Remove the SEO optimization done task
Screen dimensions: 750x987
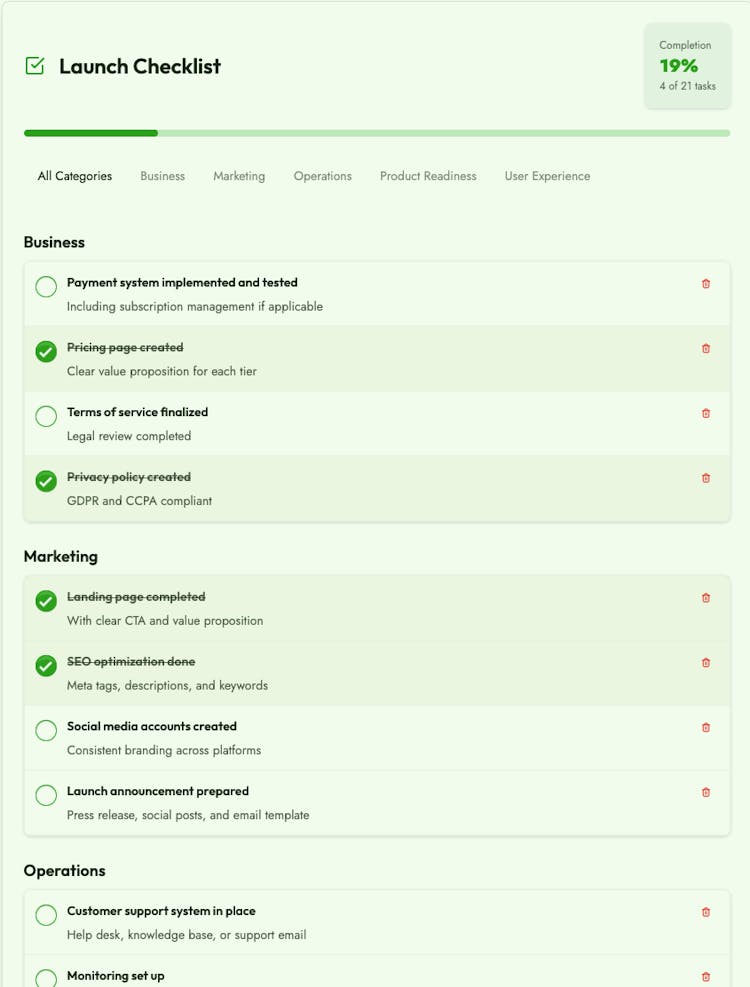coord(705,663)
